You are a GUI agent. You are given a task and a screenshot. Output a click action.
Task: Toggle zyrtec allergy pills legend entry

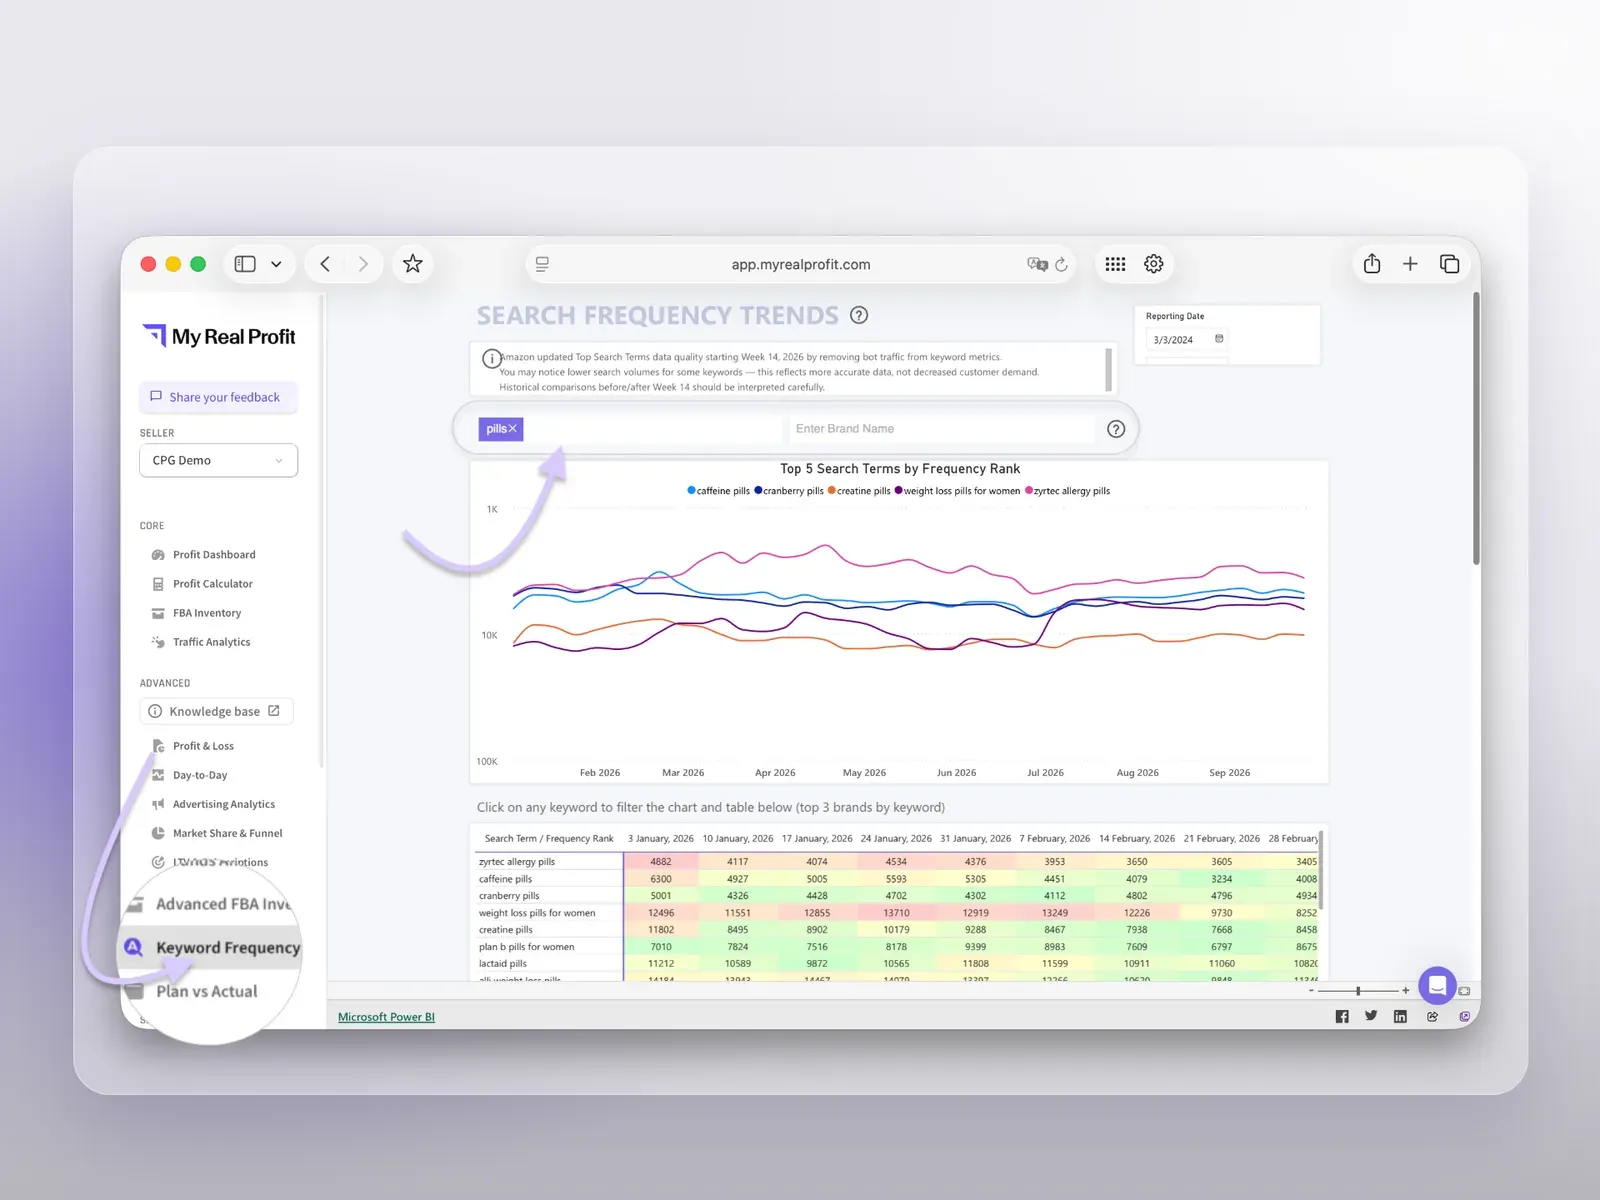click(1067, 491)
